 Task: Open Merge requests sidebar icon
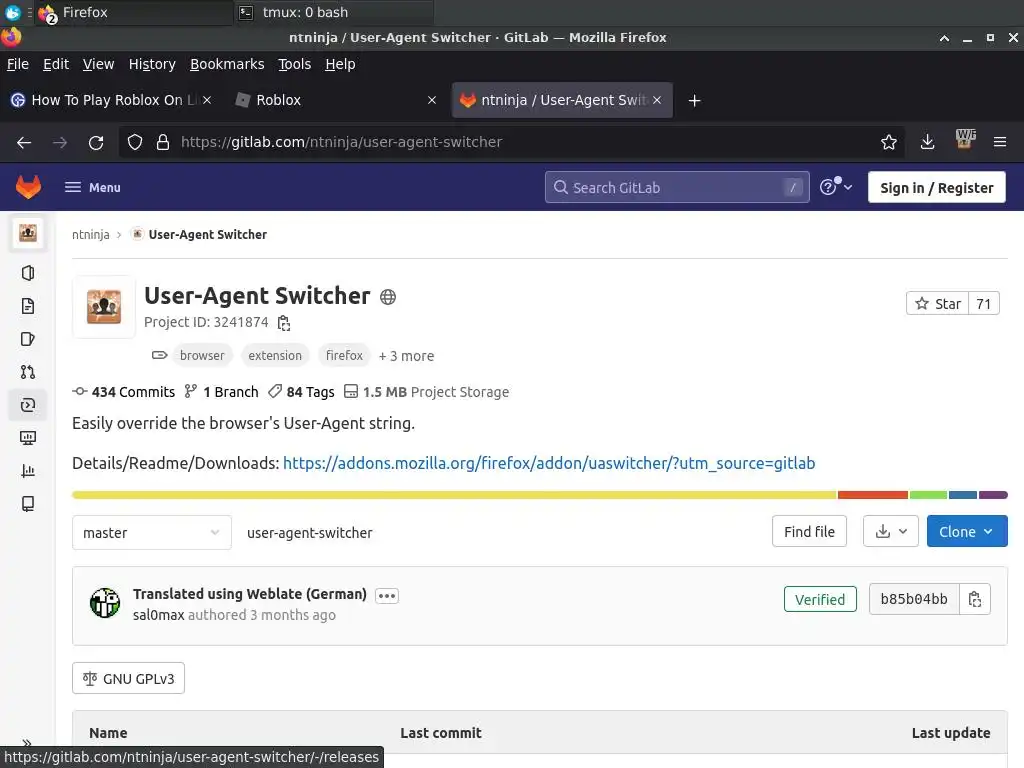tap(27, 372)
